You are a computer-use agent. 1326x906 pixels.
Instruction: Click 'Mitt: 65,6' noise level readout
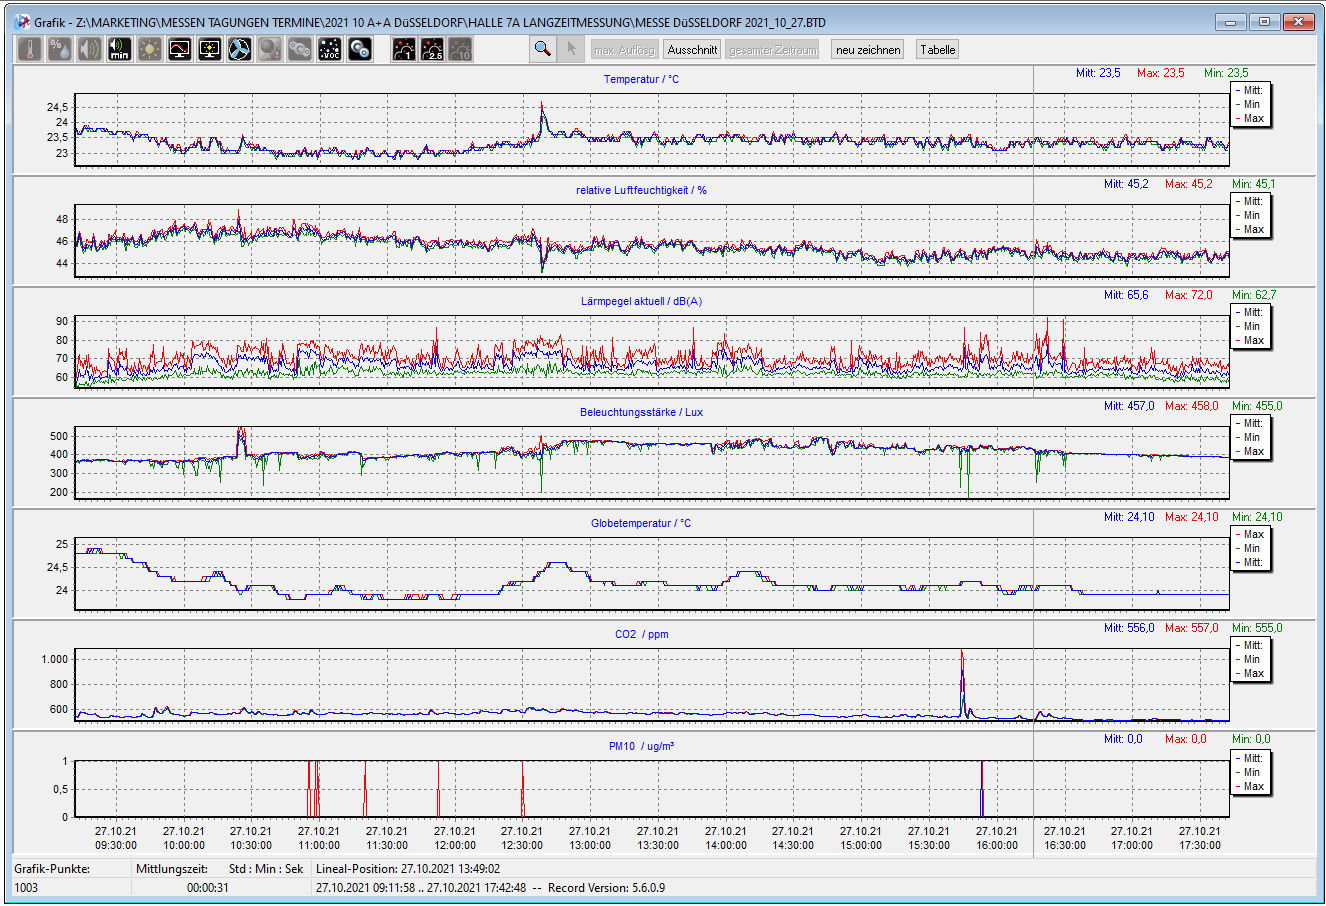coord(1126,295)
